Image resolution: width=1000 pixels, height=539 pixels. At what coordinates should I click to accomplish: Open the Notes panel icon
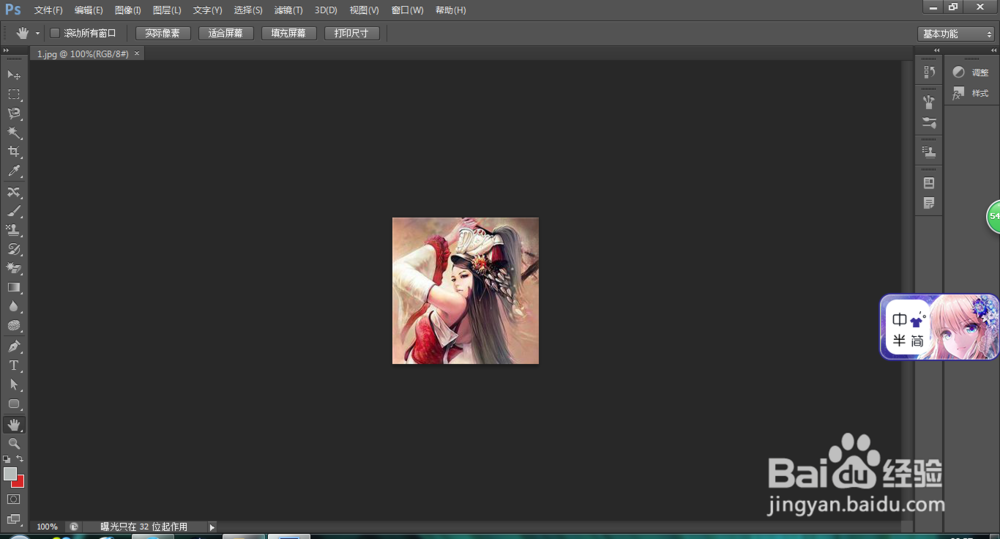pyautogui.click(x=929, y=203)
